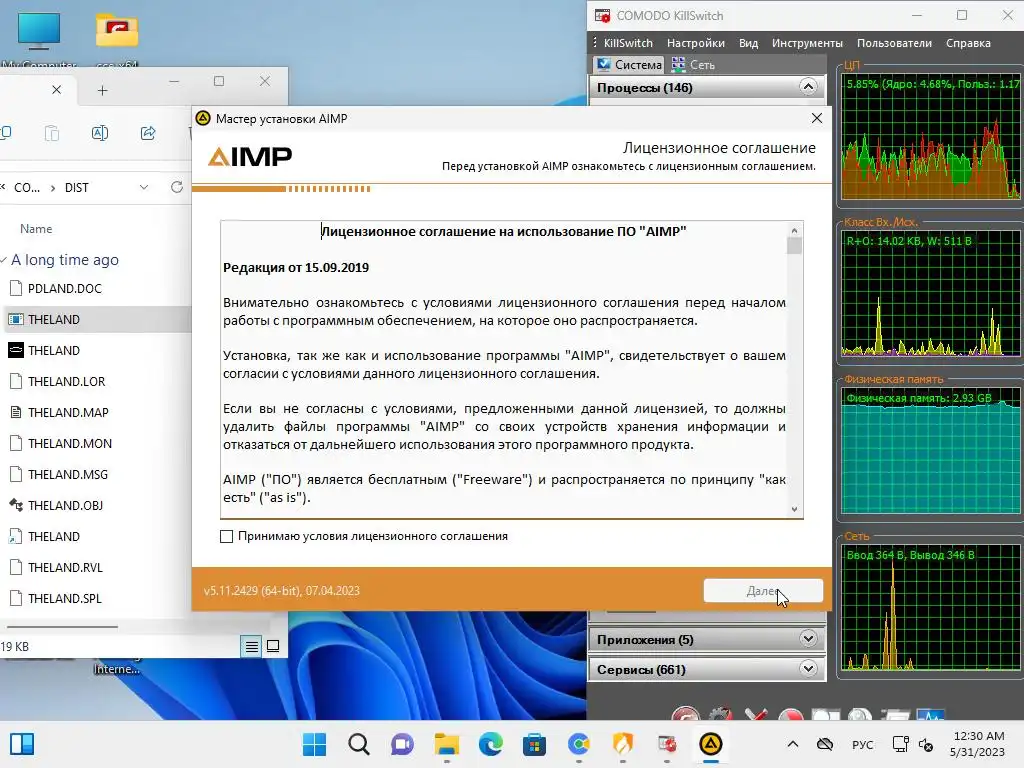Show hidden system tray icons

tap(792, 744)
